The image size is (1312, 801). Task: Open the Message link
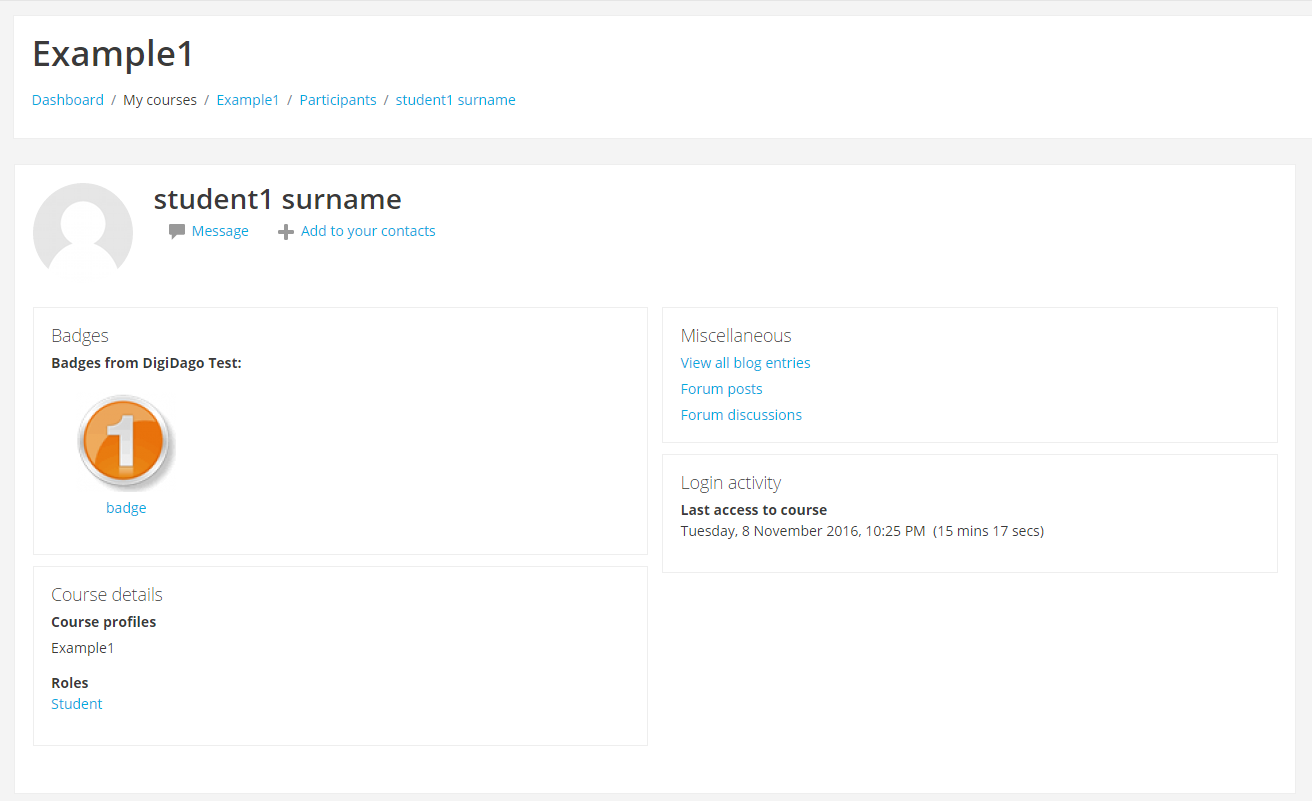pos(220,231)
